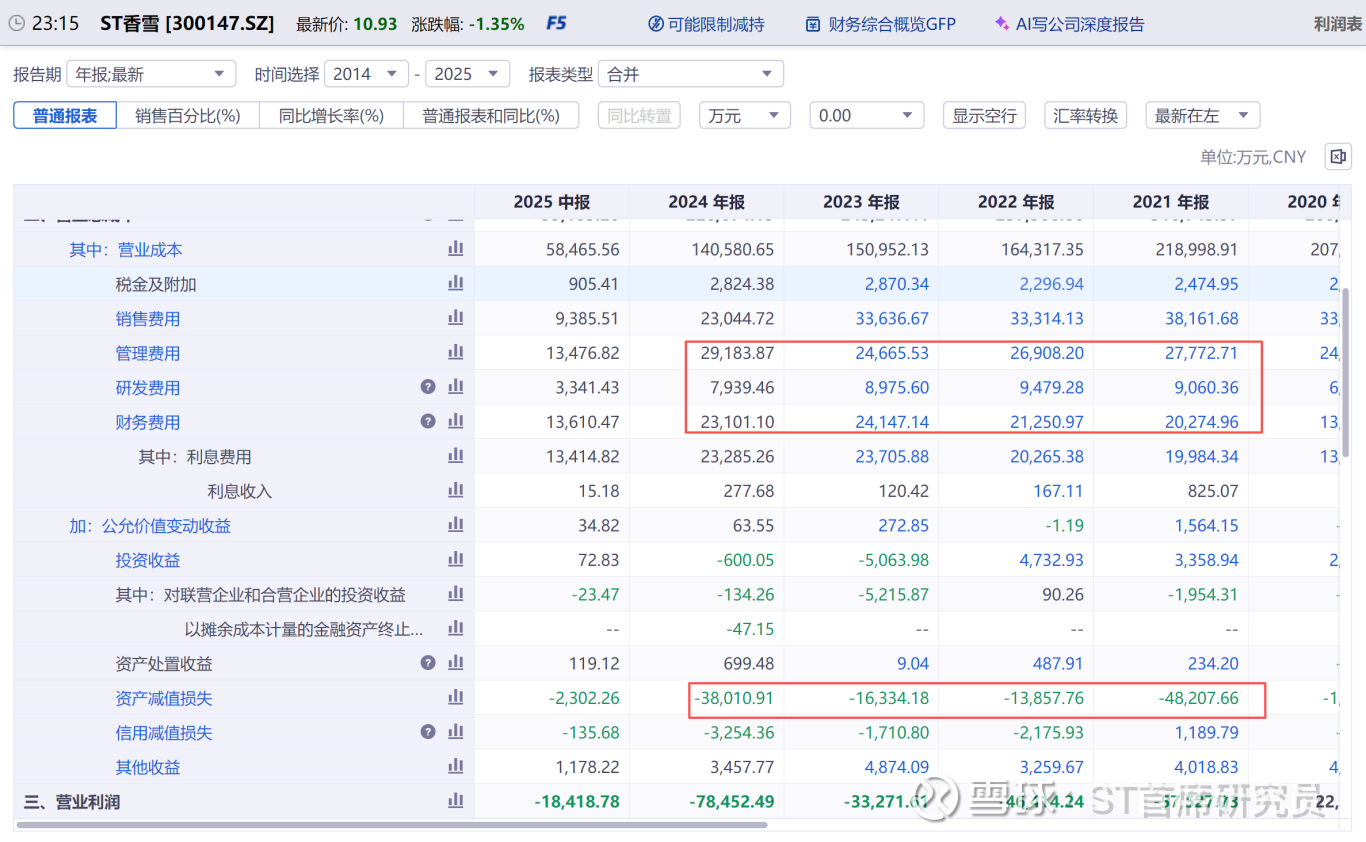Click help icon next to 财务费用

(x=428, y=422)
